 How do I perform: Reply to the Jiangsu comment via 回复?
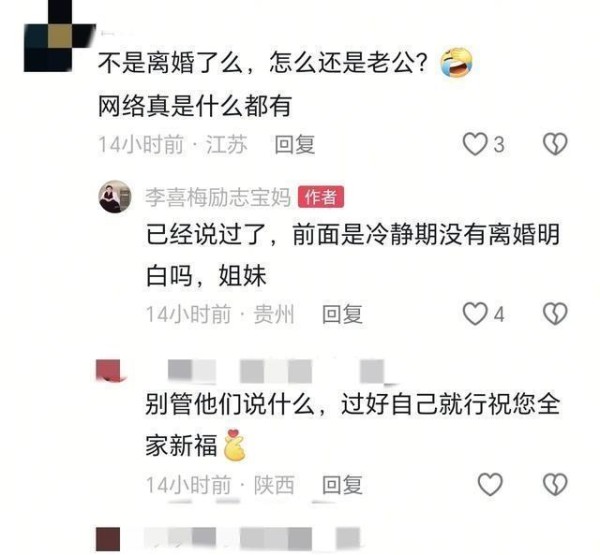point(295,145)
